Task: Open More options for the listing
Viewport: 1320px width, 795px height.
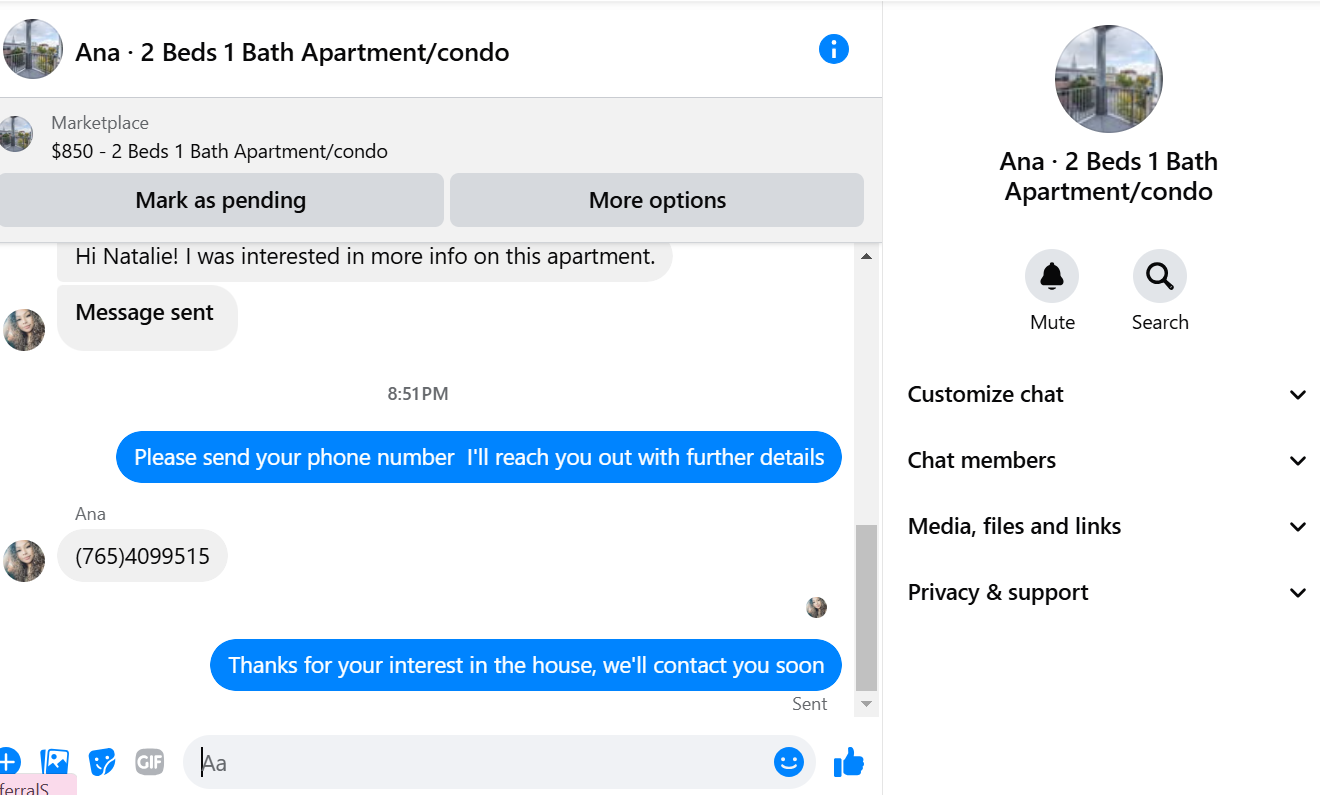Action: click(x=657, y=200)
